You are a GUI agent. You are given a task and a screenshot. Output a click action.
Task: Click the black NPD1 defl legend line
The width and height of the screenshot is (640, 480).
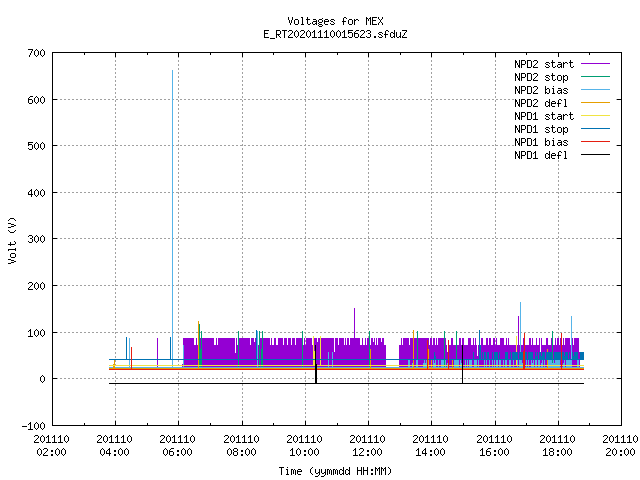tap(596, 155)
